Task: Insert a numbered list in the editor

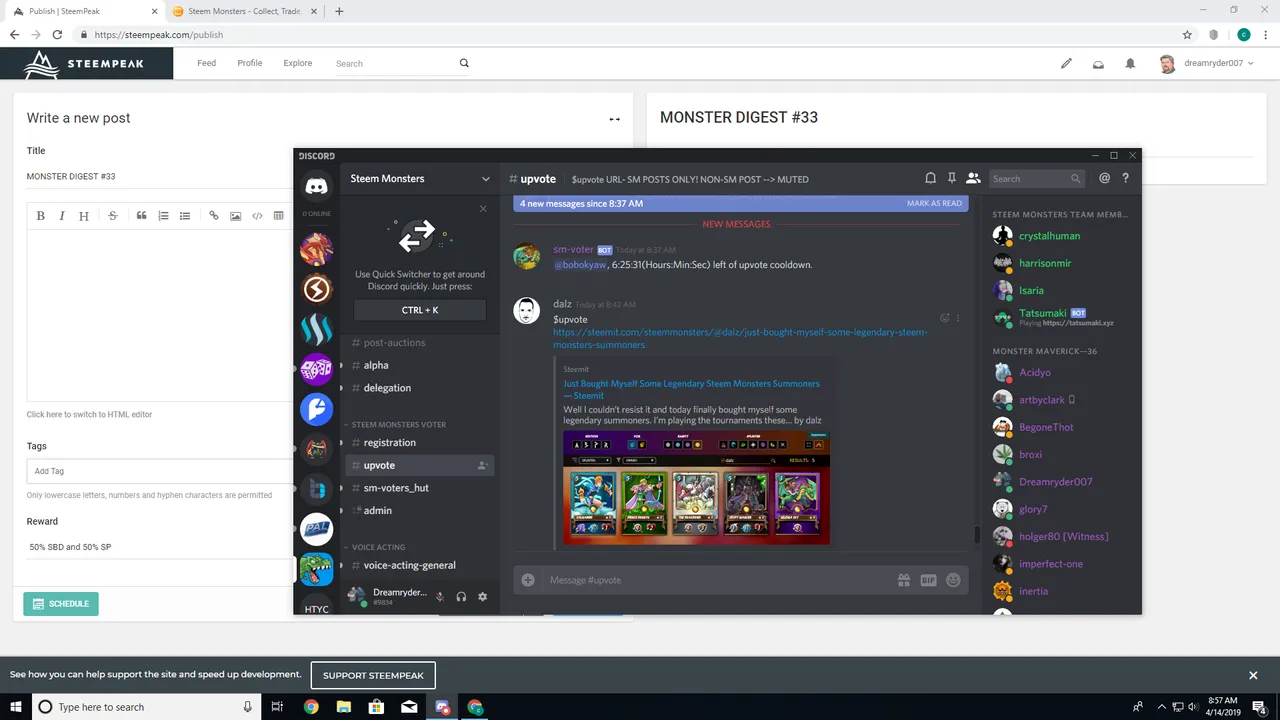Action: click(163, 216)
